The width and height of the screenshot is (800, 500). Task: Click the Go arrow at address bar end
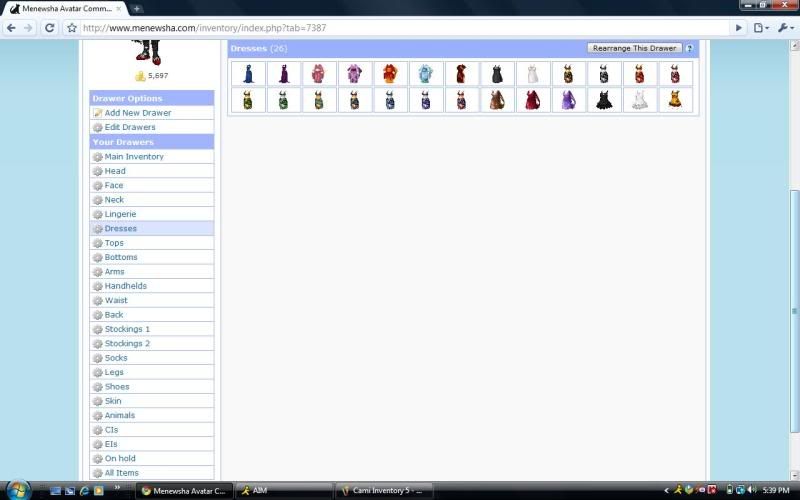pyautogui.click(x=738, y=28)
